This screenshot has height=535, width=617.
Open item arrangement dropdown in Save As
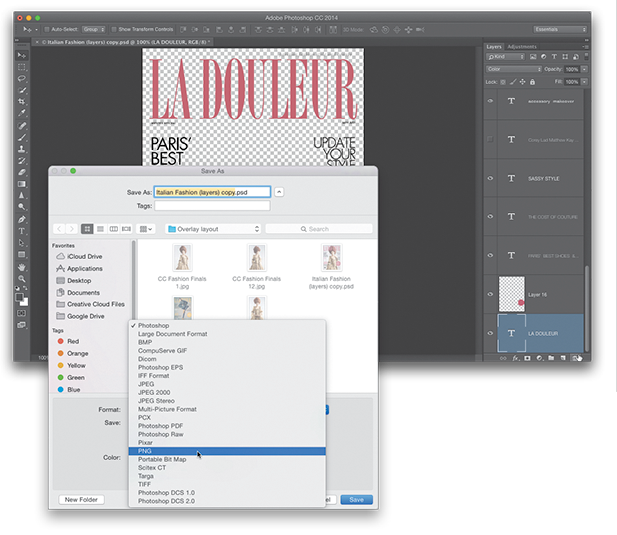146,229
